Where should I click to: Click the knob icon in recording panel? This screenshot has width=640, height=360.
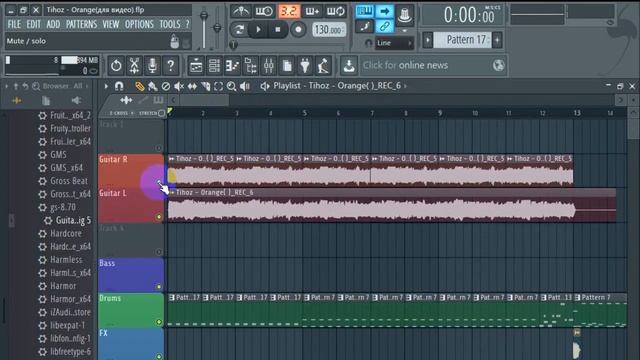(404, 15)
